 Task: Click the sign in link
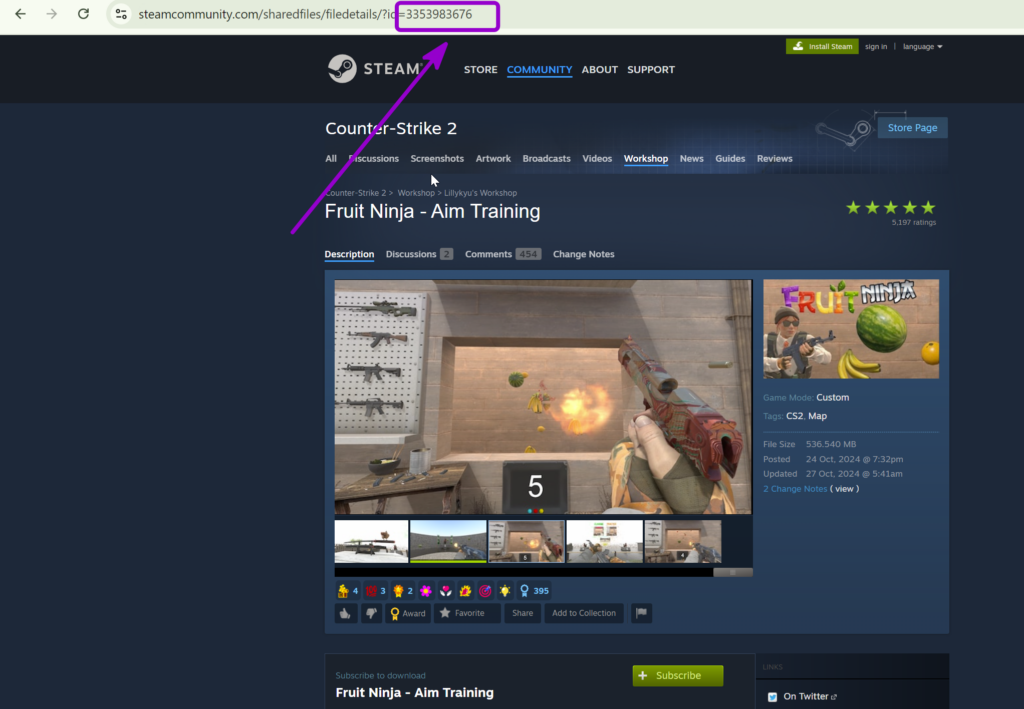pyautogui.click(x=876, y=46)
